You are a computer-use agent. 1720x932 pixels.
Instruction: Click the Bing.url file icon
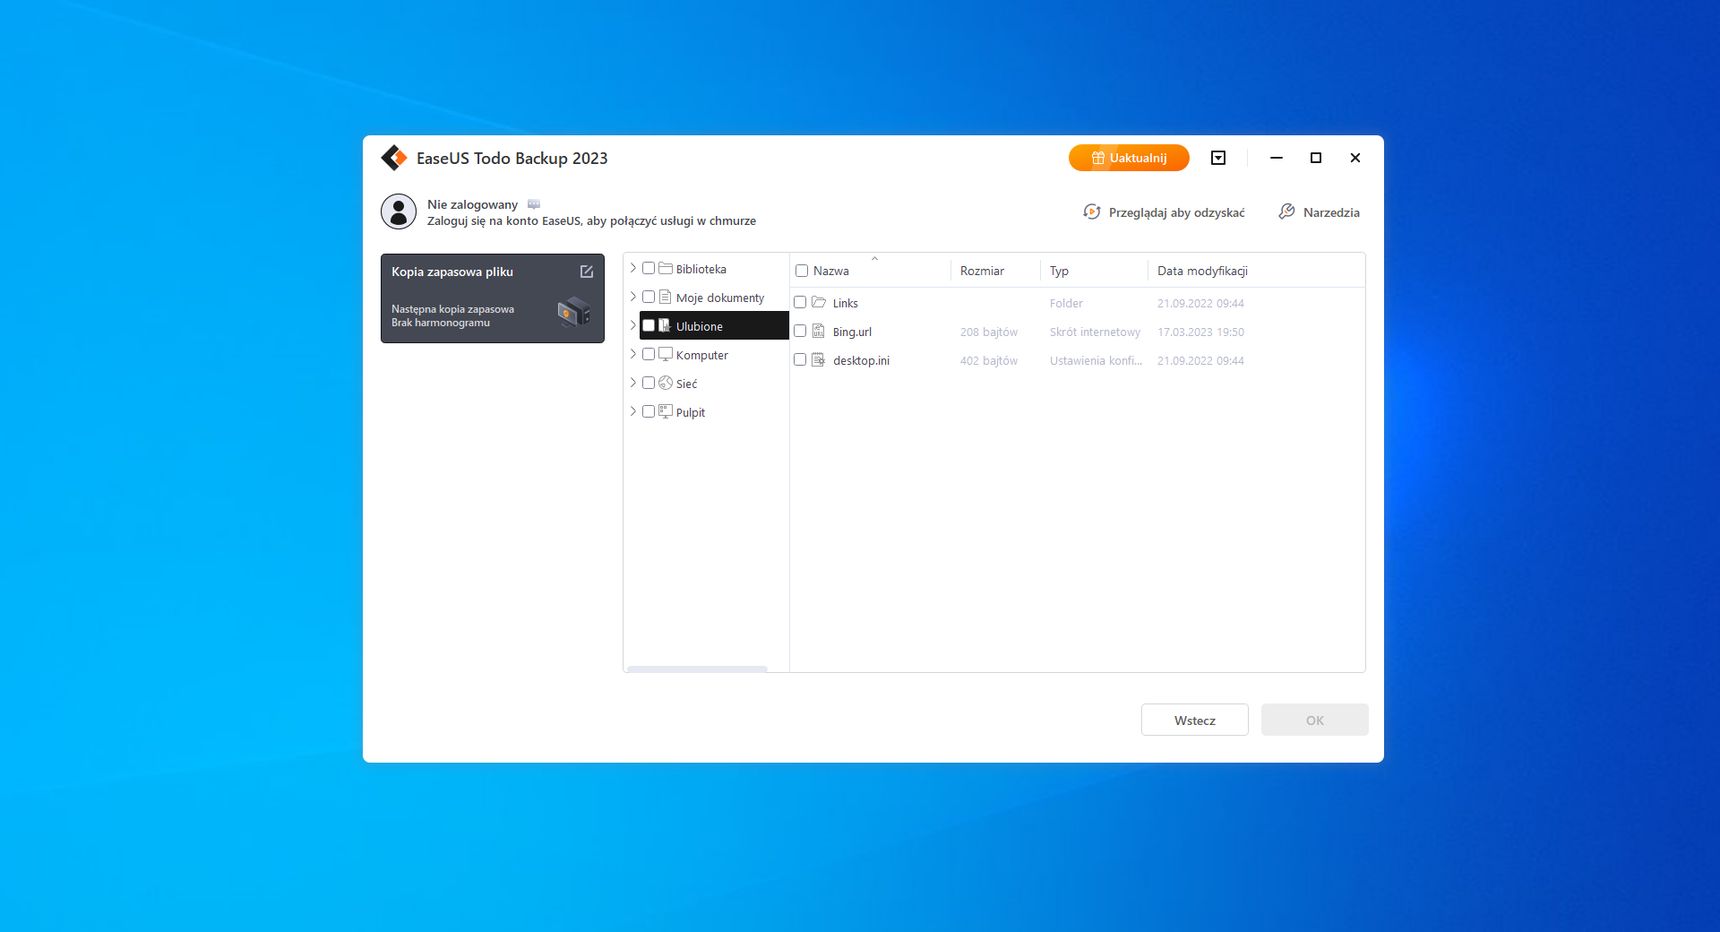[818, 331]
